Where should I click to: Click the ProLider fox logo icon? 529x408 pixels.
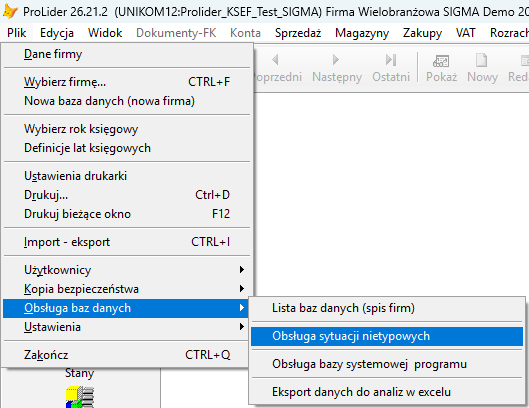coord(10,11)
